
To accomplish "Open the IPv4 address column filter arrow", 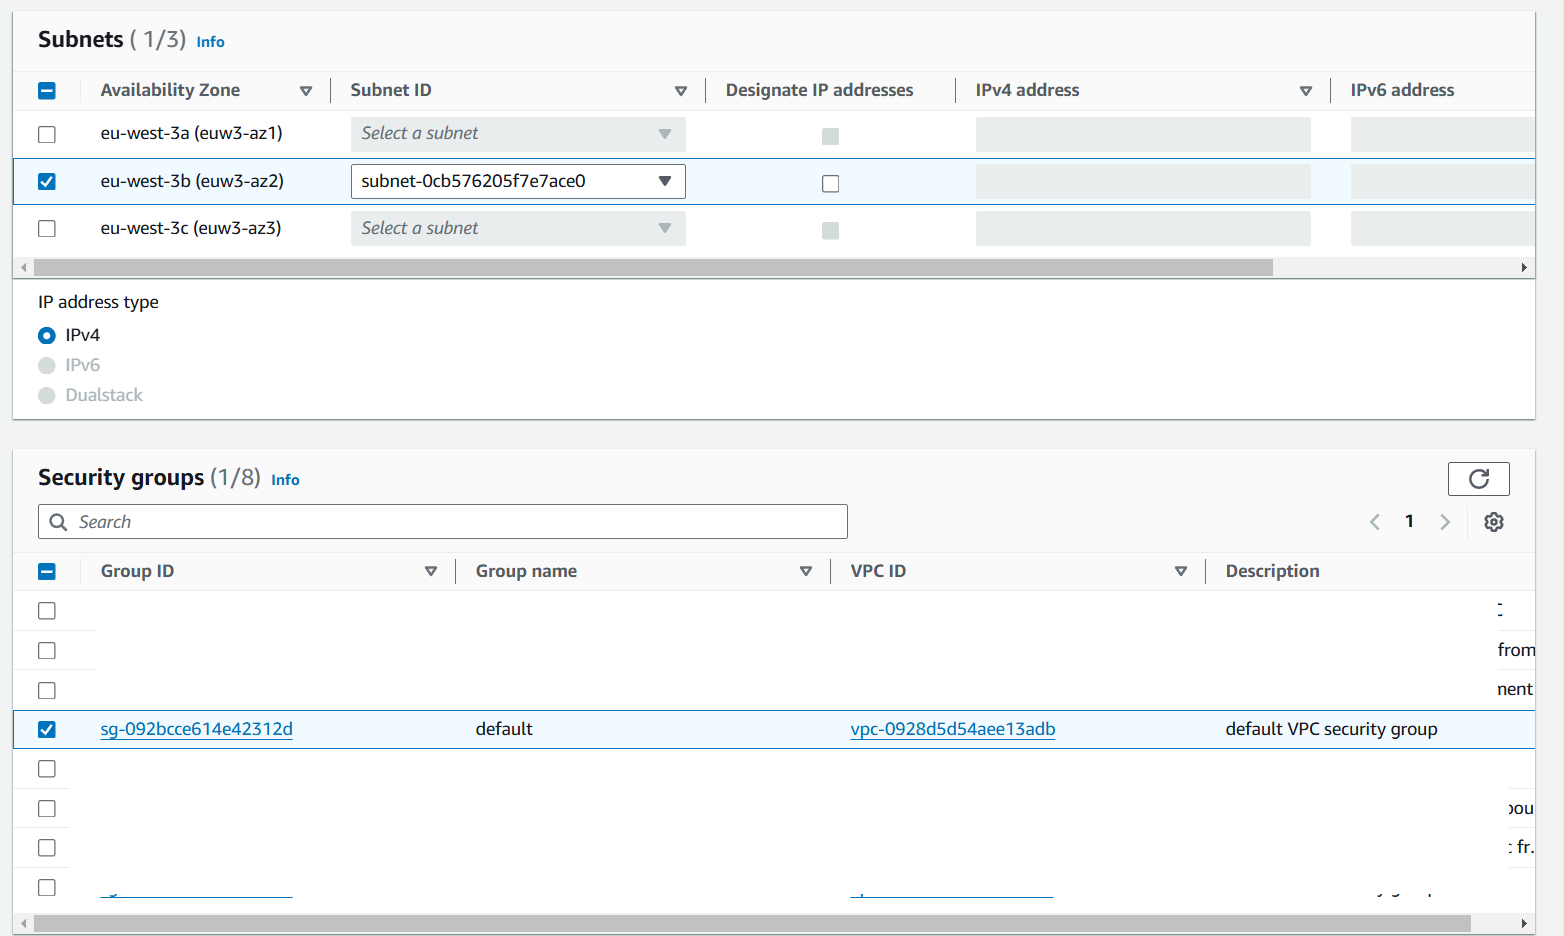I will pos(1306,90).
